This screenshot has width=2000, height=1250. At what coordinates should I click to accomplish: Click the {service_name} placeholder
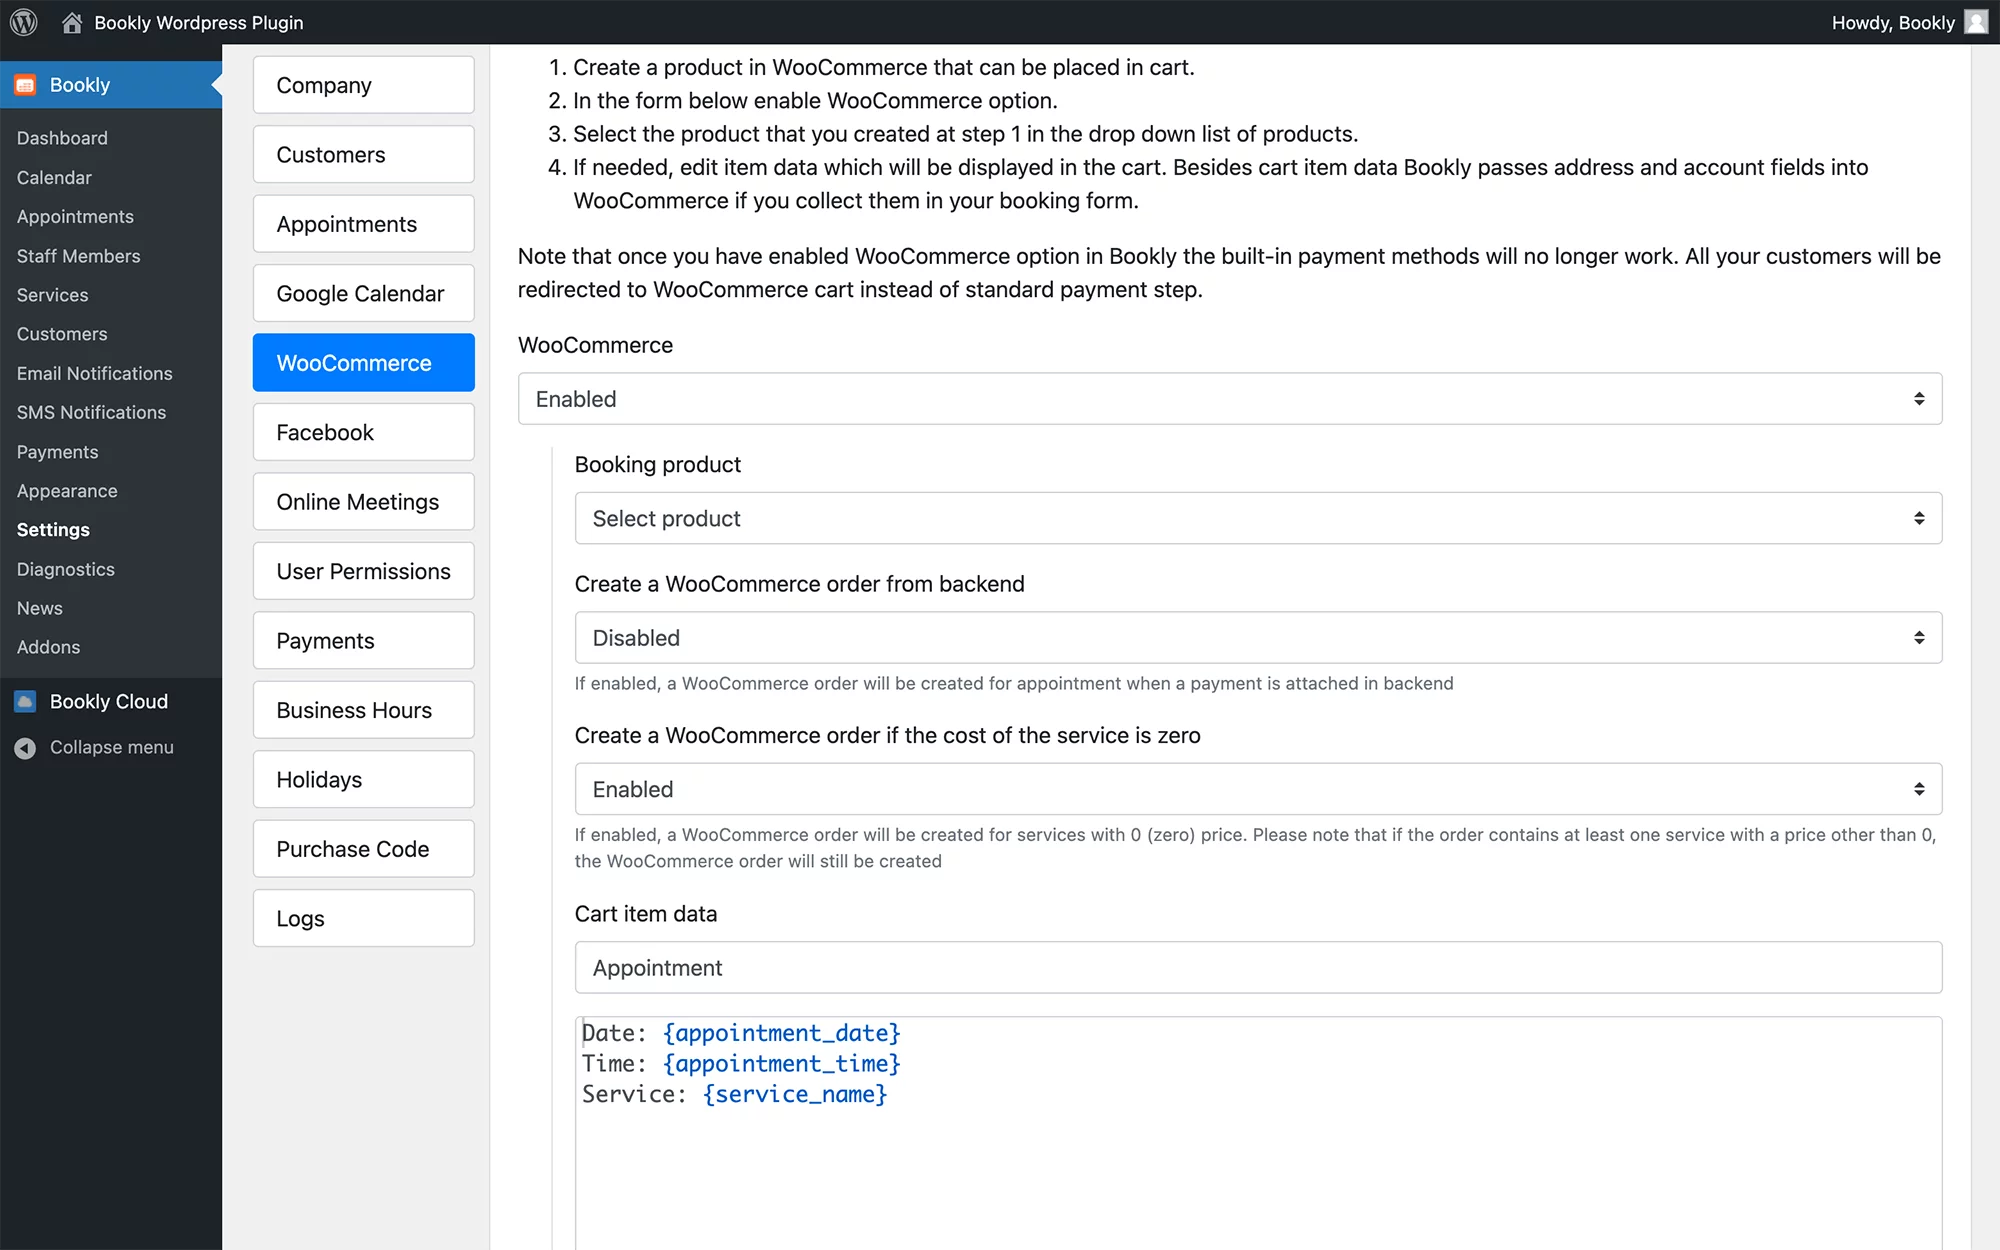point(795,1094)
